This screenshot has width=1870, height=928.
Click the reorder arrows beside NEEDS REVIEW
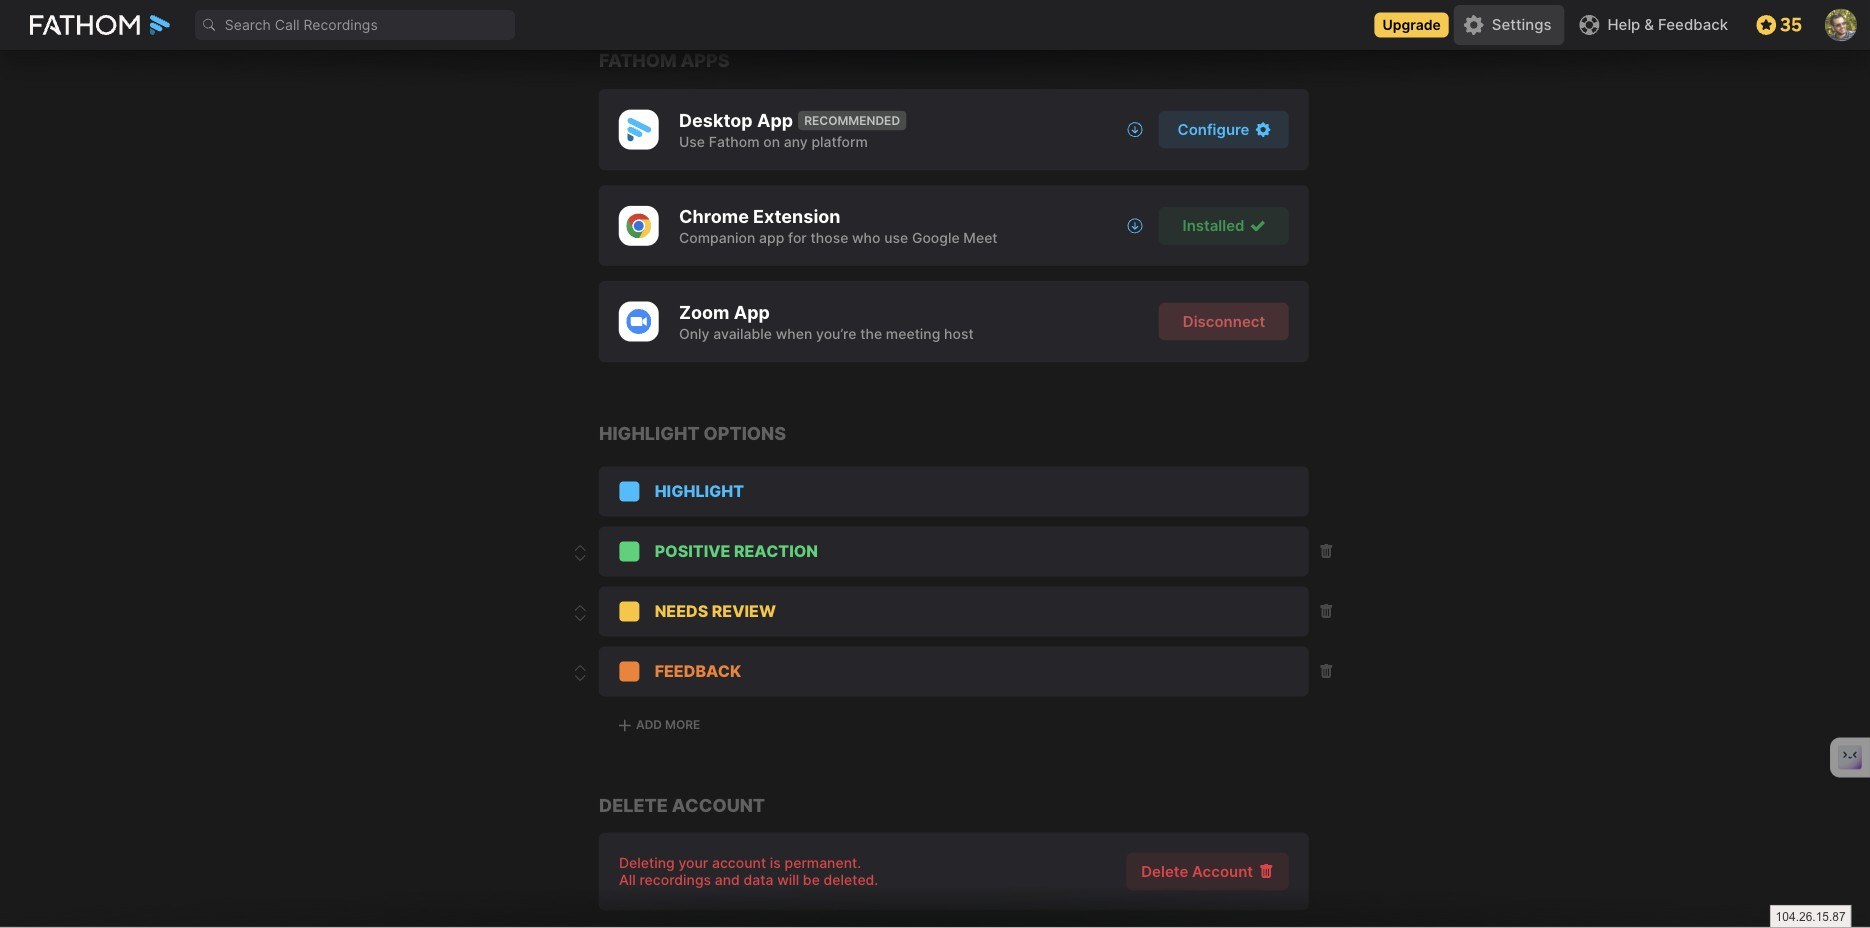580,613
